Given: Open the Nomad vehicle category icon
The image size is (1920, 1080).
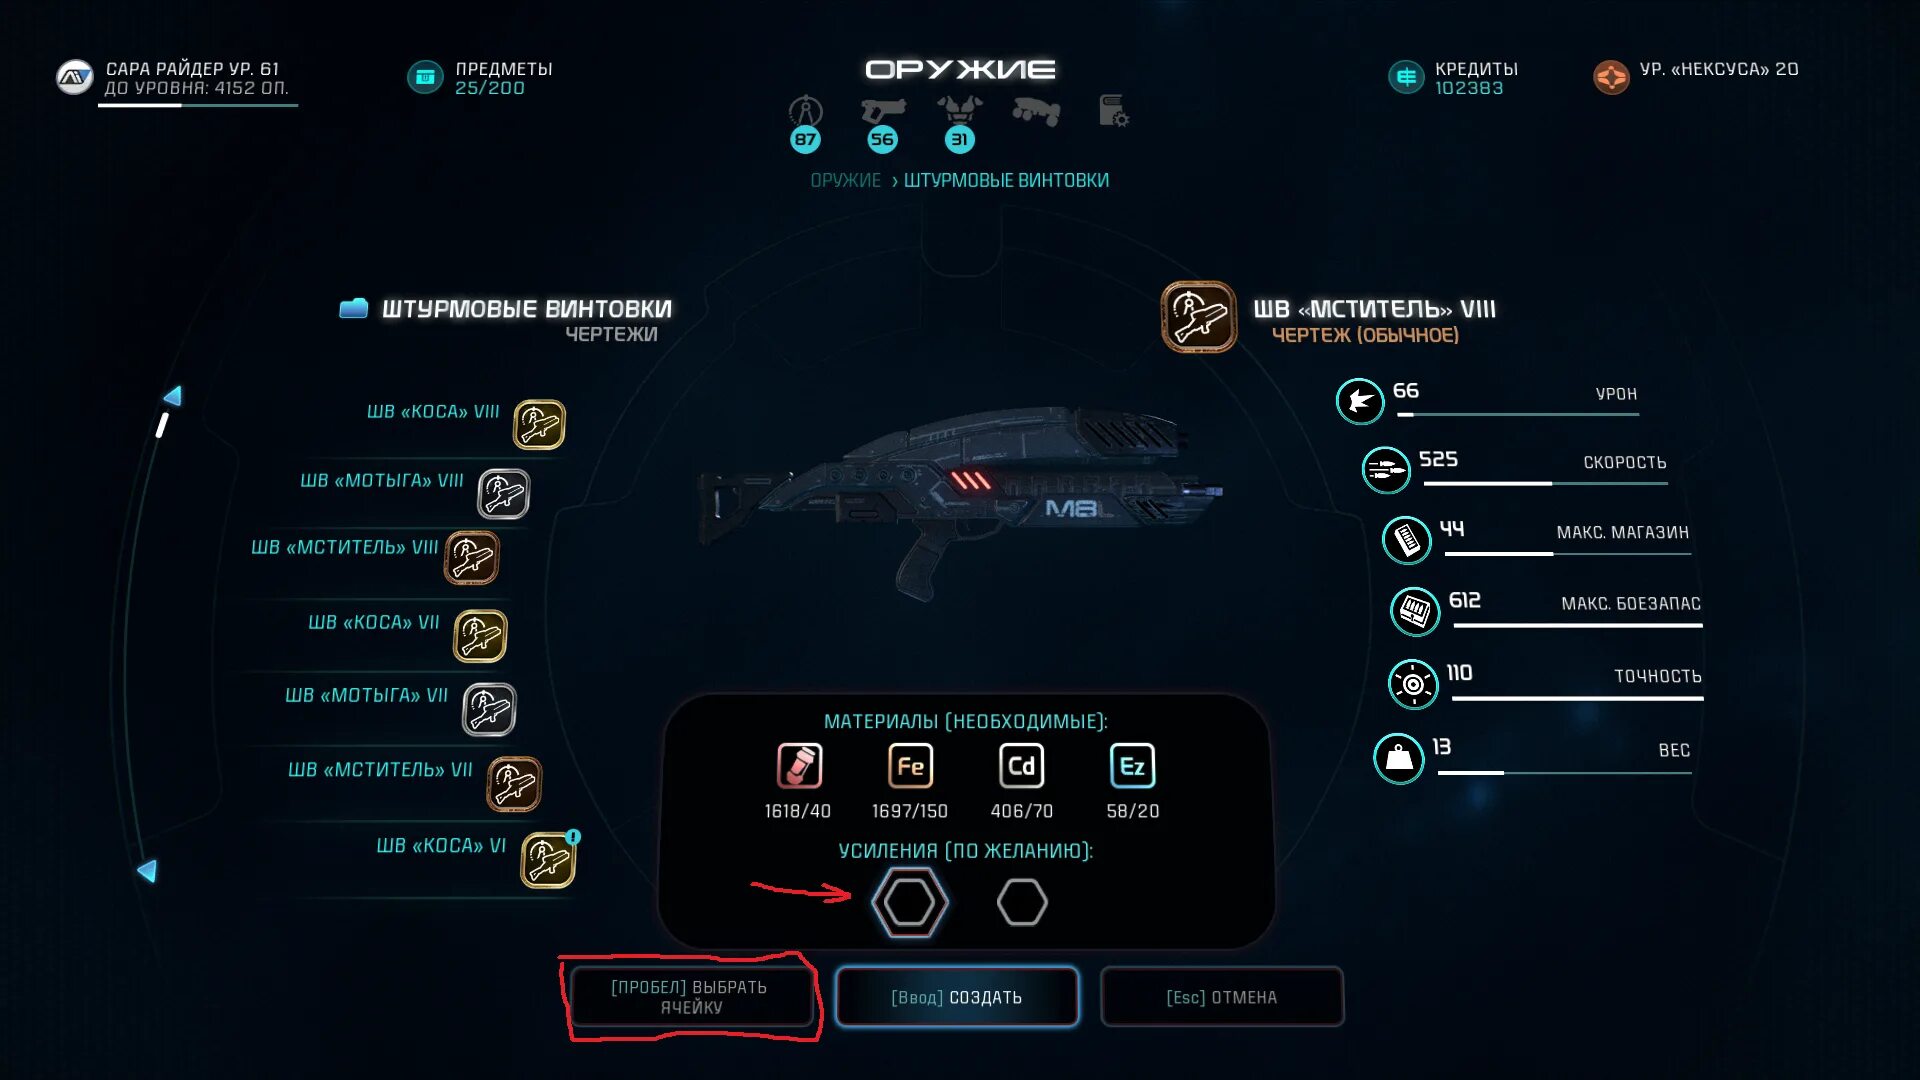Looking at the screenshot, I should click(x=1036, y=112).
